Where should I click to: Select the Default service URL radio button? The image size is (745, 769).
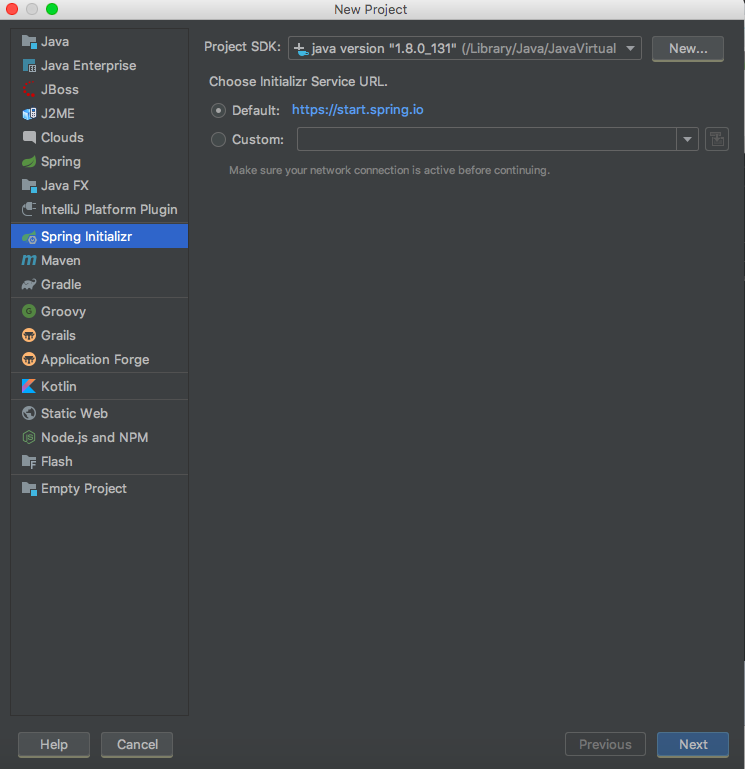(219, 110)
